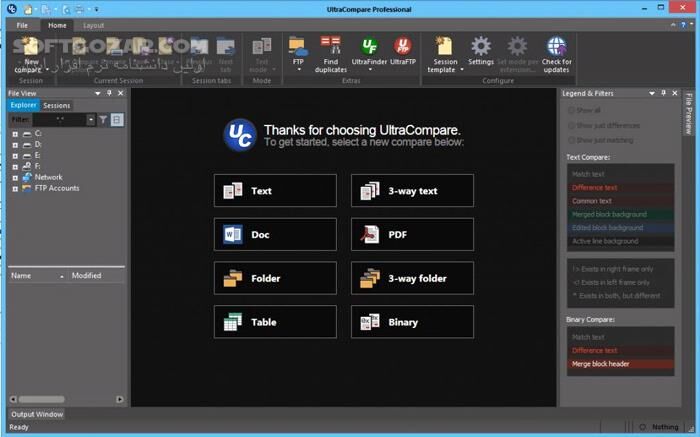Launch Find duplicates
Screen dimensions: 700x437
click(x=331, y=46)
